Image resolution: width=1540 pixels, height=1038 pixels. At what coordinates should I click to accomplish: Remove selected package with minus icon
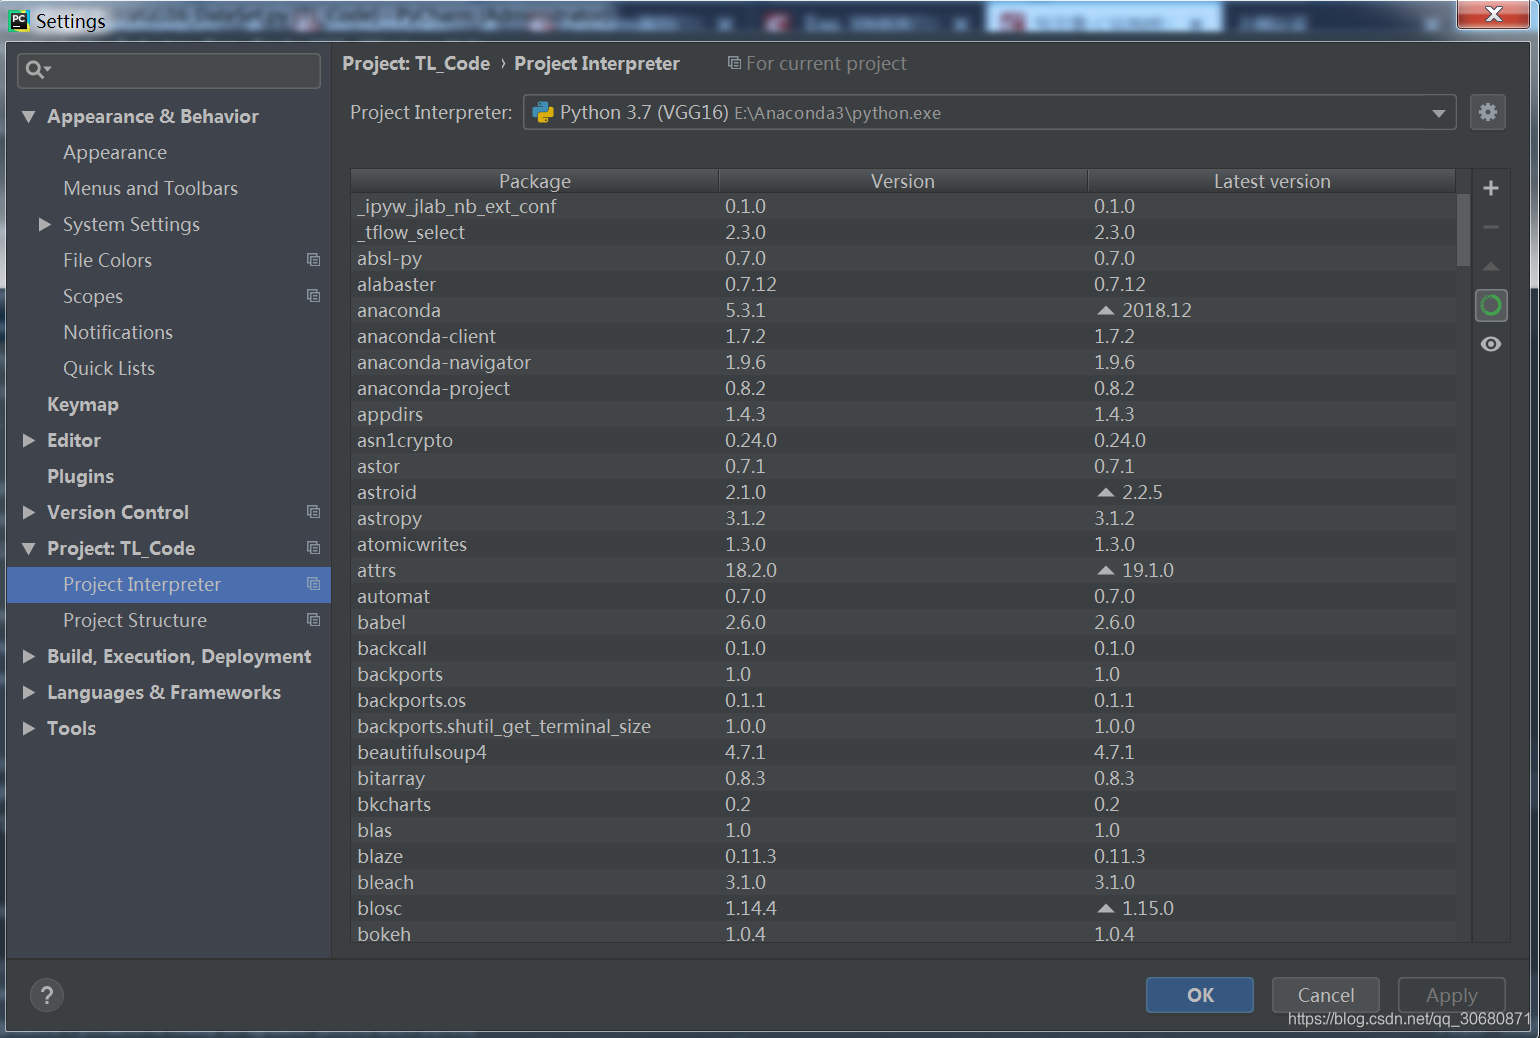[x=1490, y=227]
